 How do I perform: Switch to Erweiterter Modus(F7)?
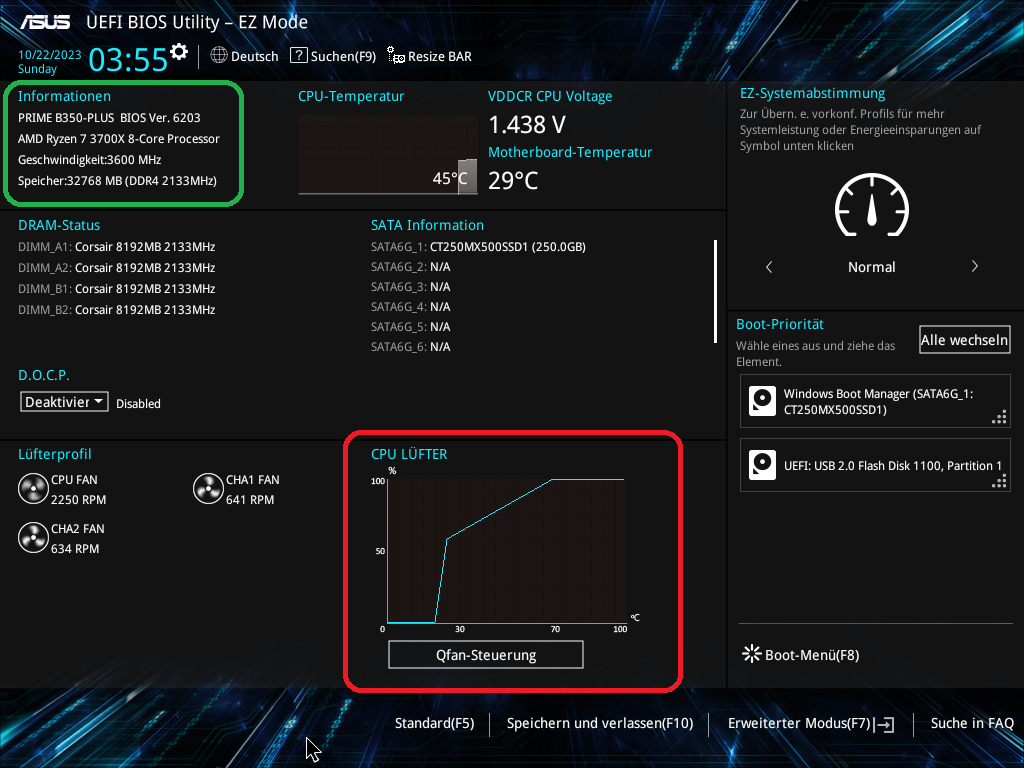pos(811,724)
